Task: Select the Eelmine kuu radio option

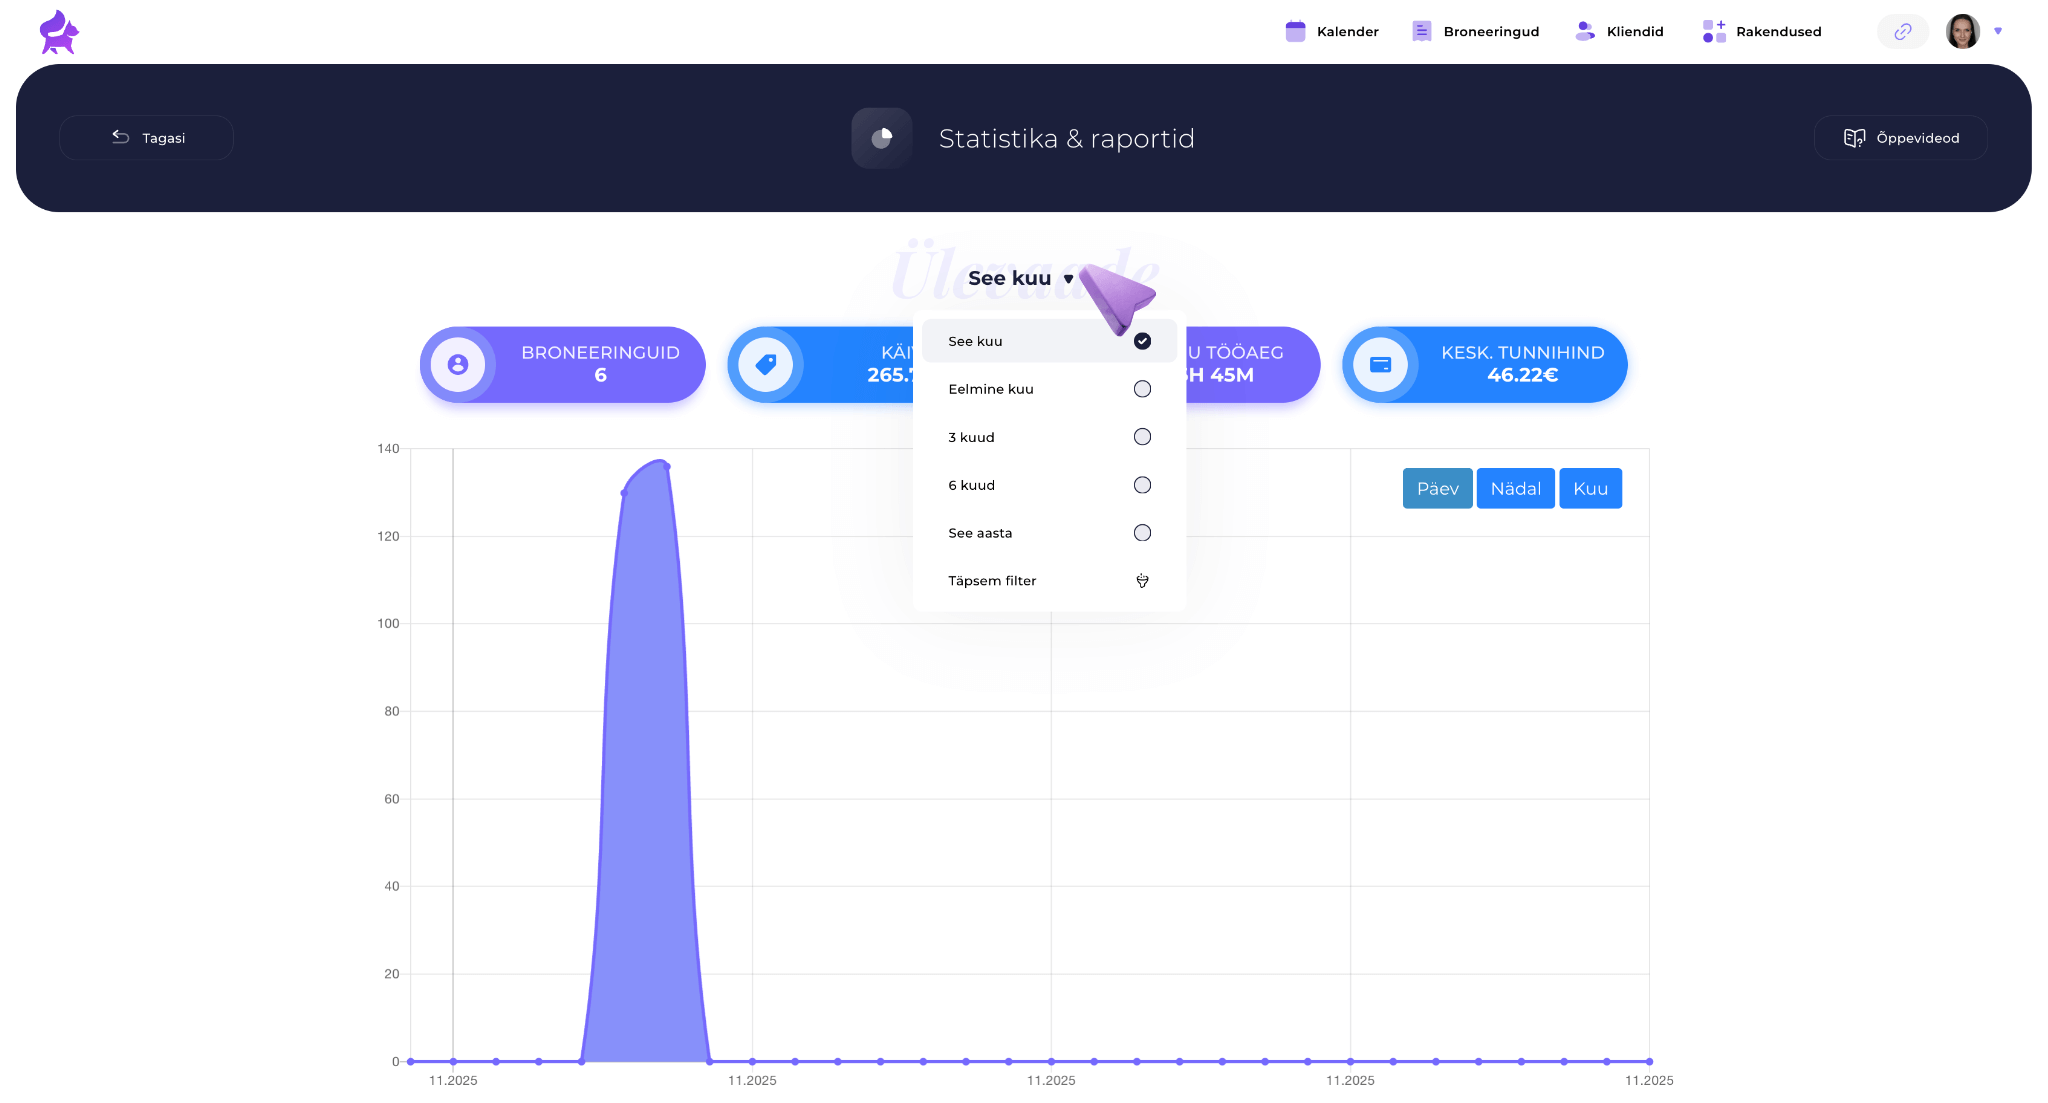Action: coord(1142,389)
